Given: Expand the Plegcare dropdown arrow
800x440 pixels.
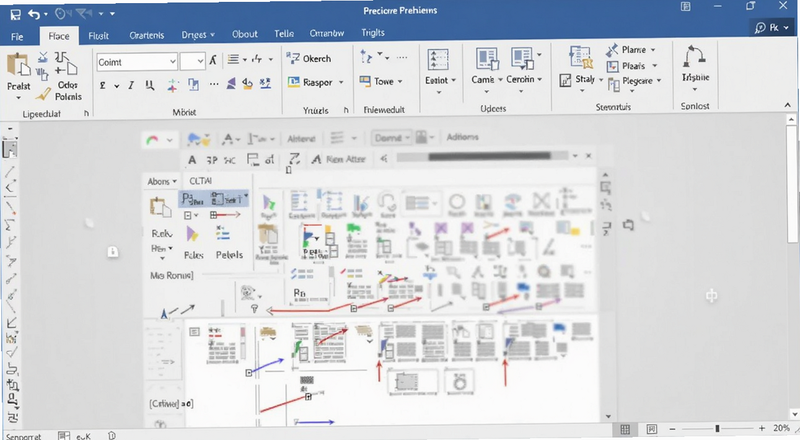Looking at the screenshot, I should pos(659,81).
